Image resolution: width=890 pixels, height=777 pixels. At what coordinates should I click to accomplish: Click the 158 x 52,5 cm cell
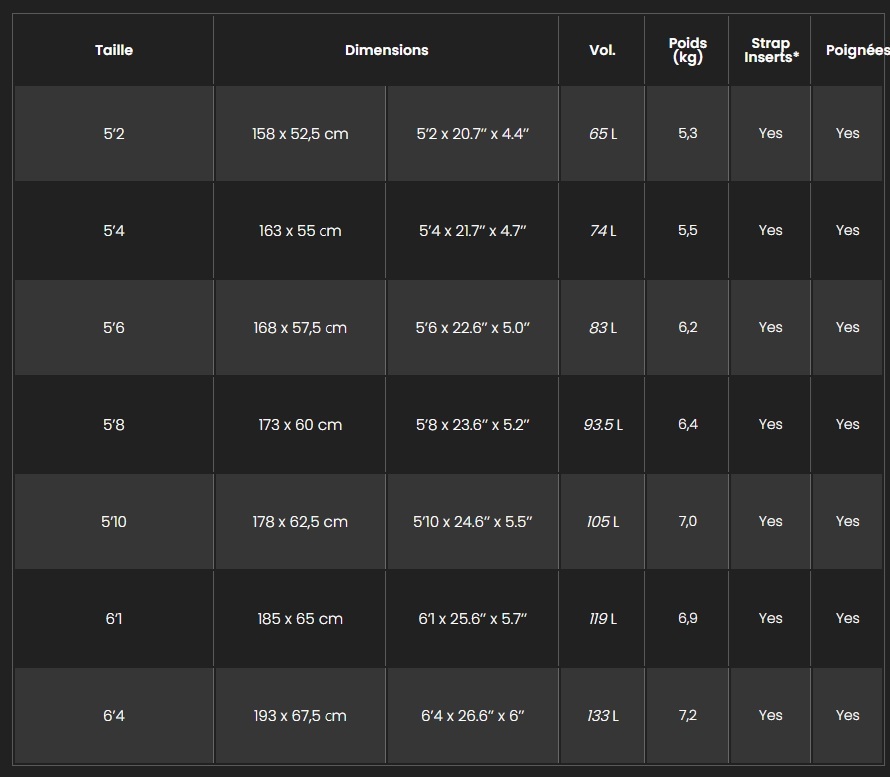[300, 134]
